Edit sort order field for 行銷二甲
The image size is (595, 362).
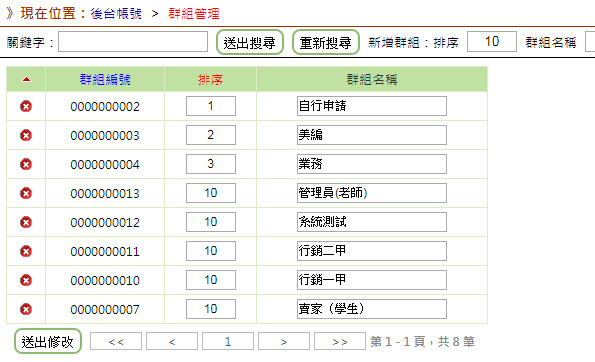coord(211,251)
